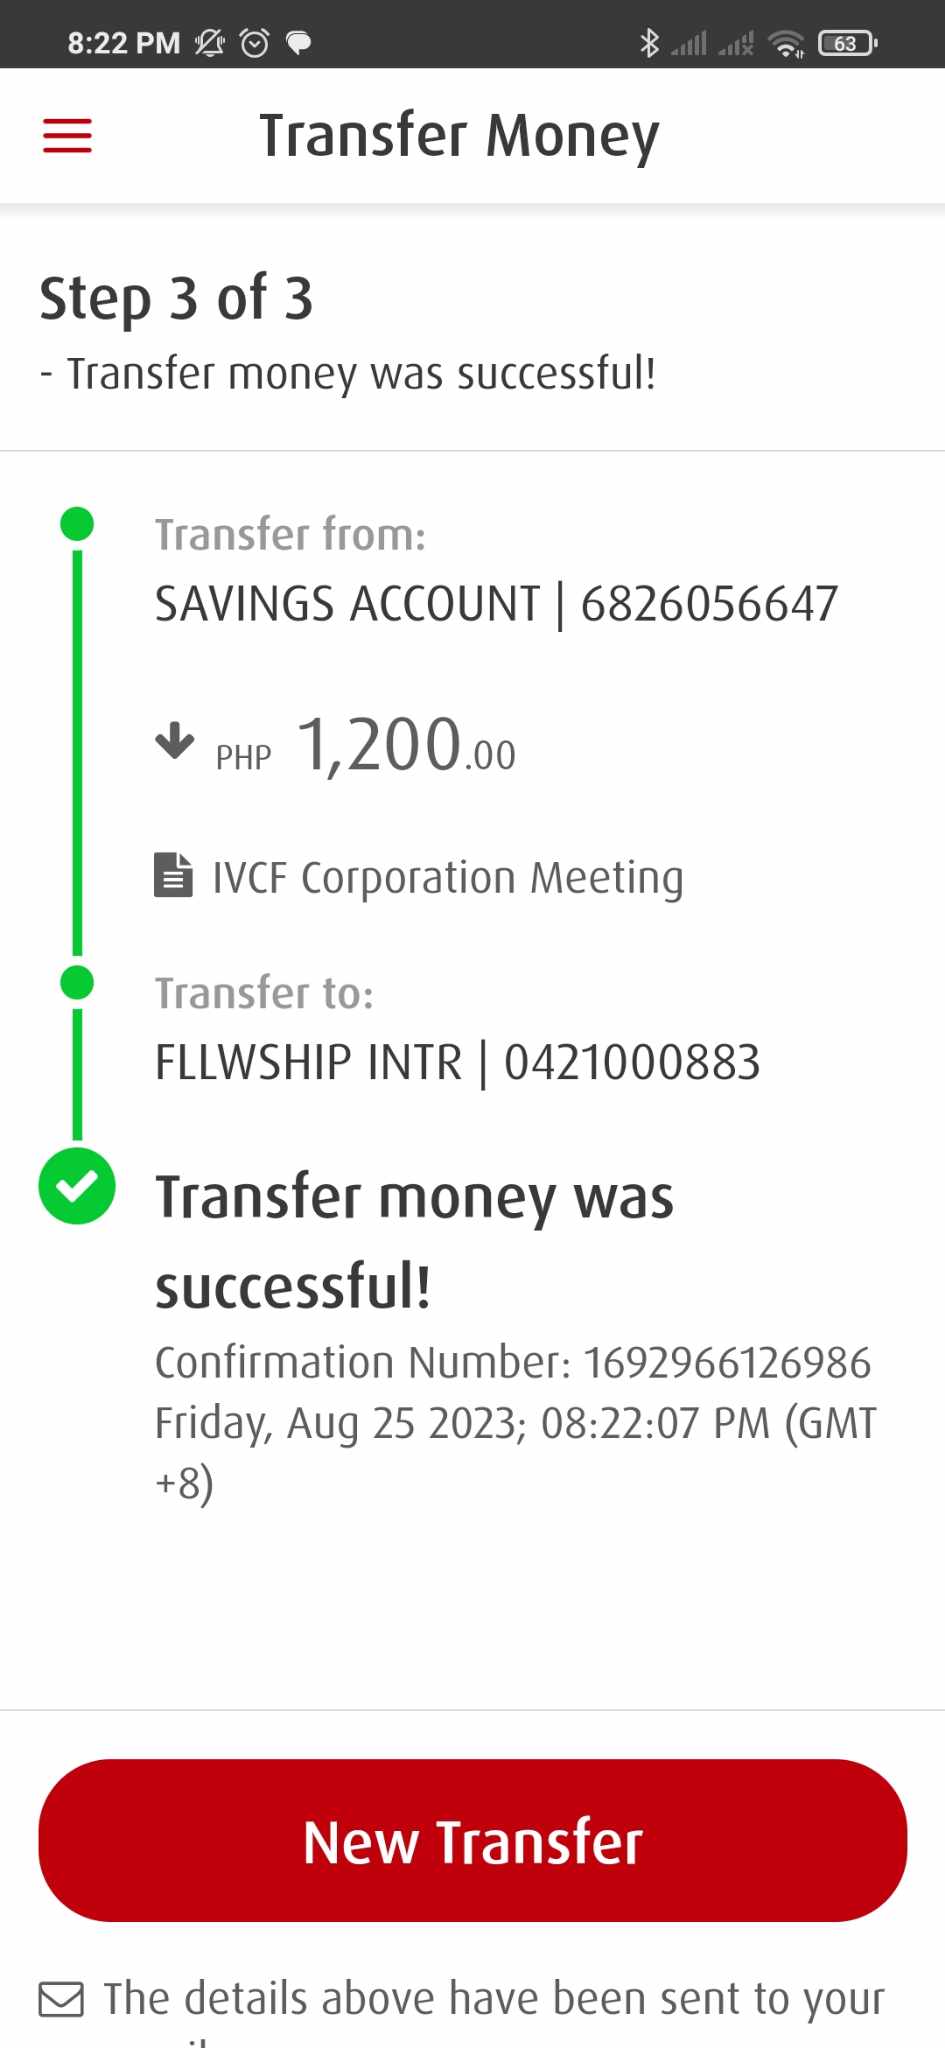Viewport: 945px width, 2048px height.
Task: Select the Step 3 of 3 heading
Action: point(176,298)
